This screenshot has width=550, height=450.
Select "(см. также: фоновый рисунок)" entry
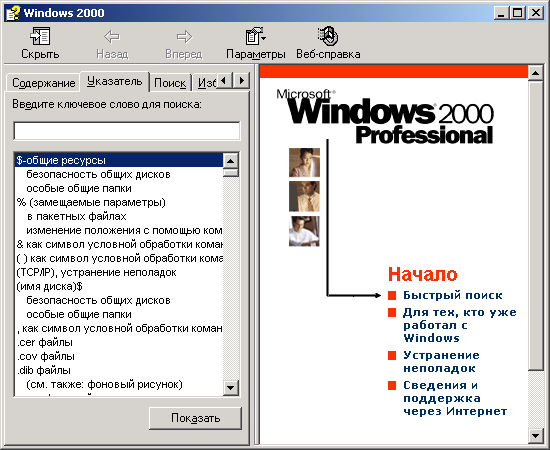[105, 385]
